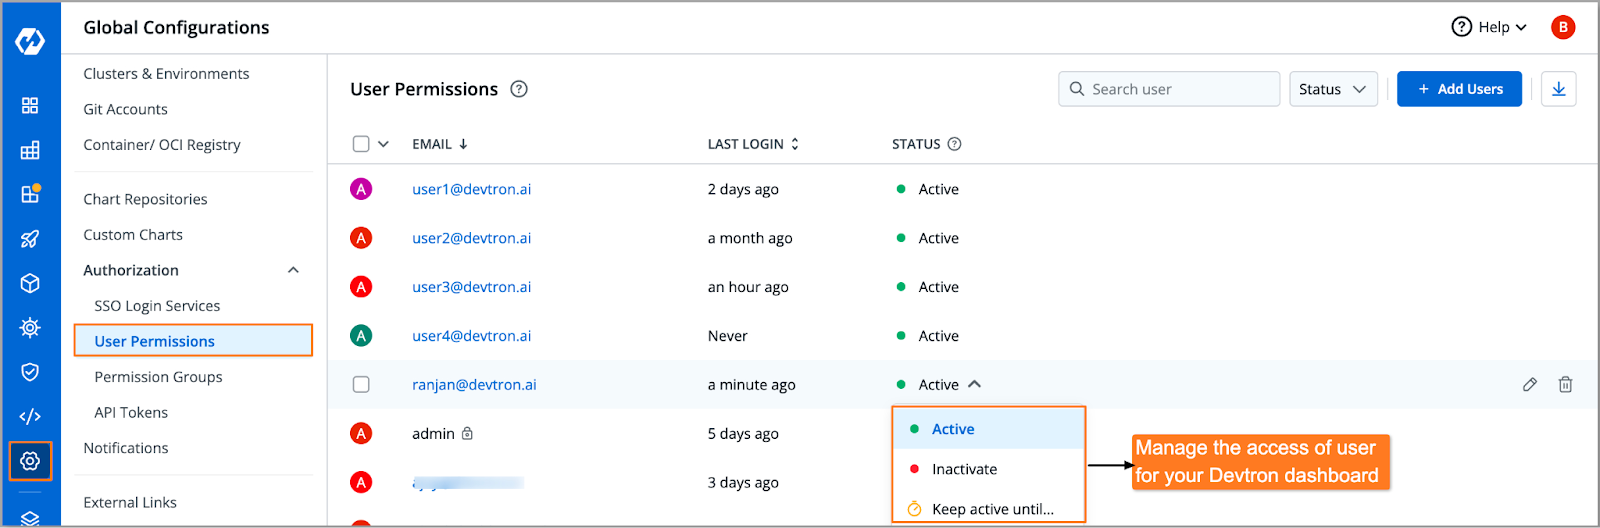Open bulk selection chevron next to header checkbox

point(383,144)
